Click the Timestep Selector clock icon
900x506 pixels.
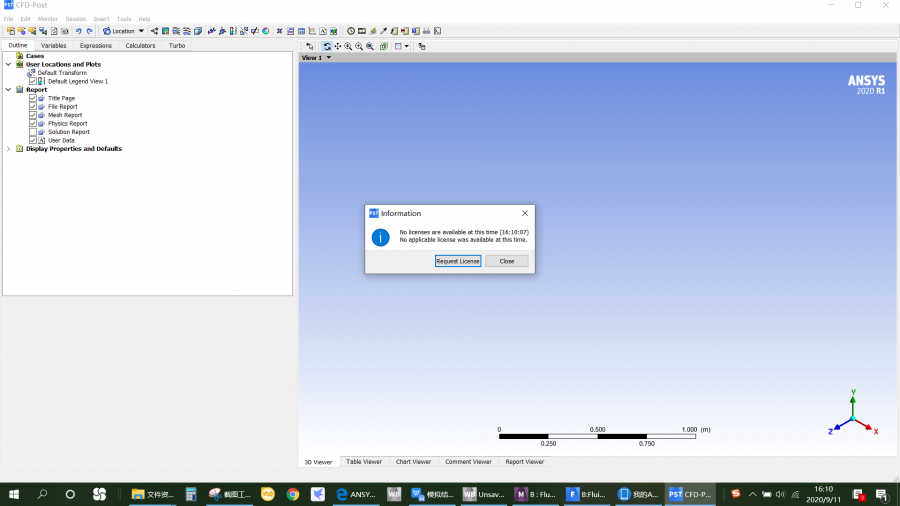(x=350, y=31)
